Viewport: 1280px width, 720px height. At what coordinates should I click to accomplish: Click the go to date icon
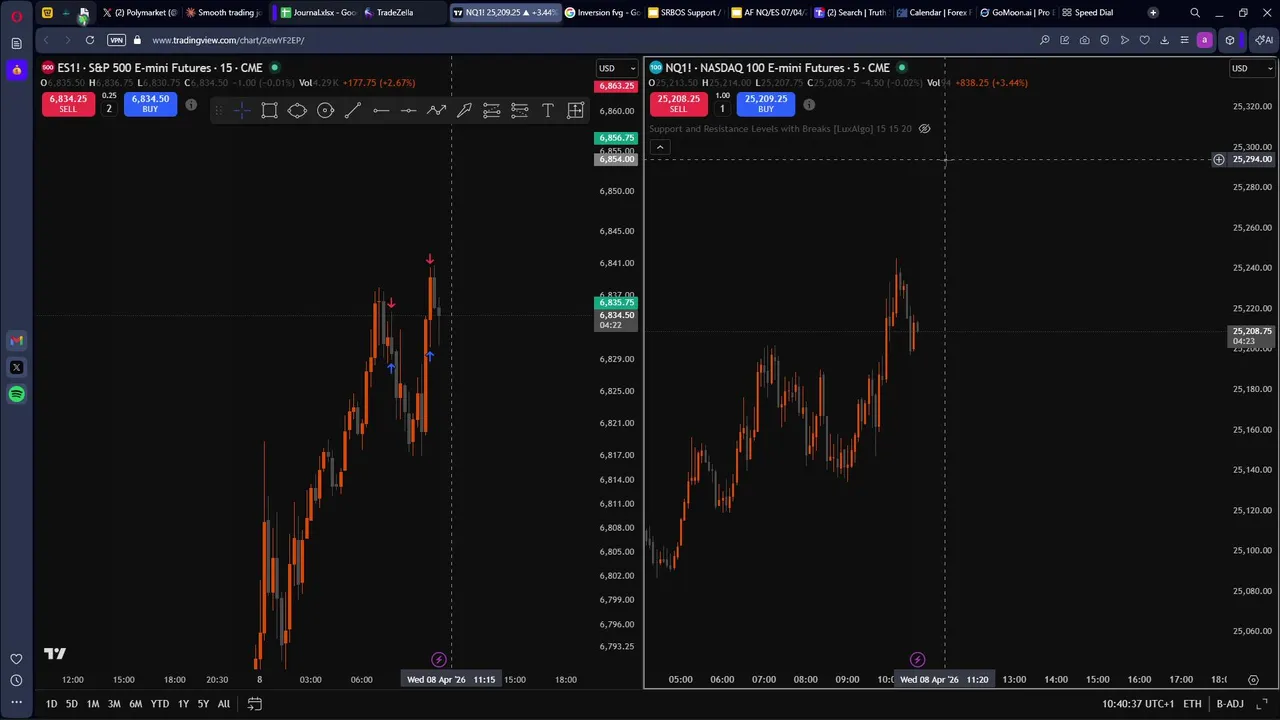coord(255,703)
